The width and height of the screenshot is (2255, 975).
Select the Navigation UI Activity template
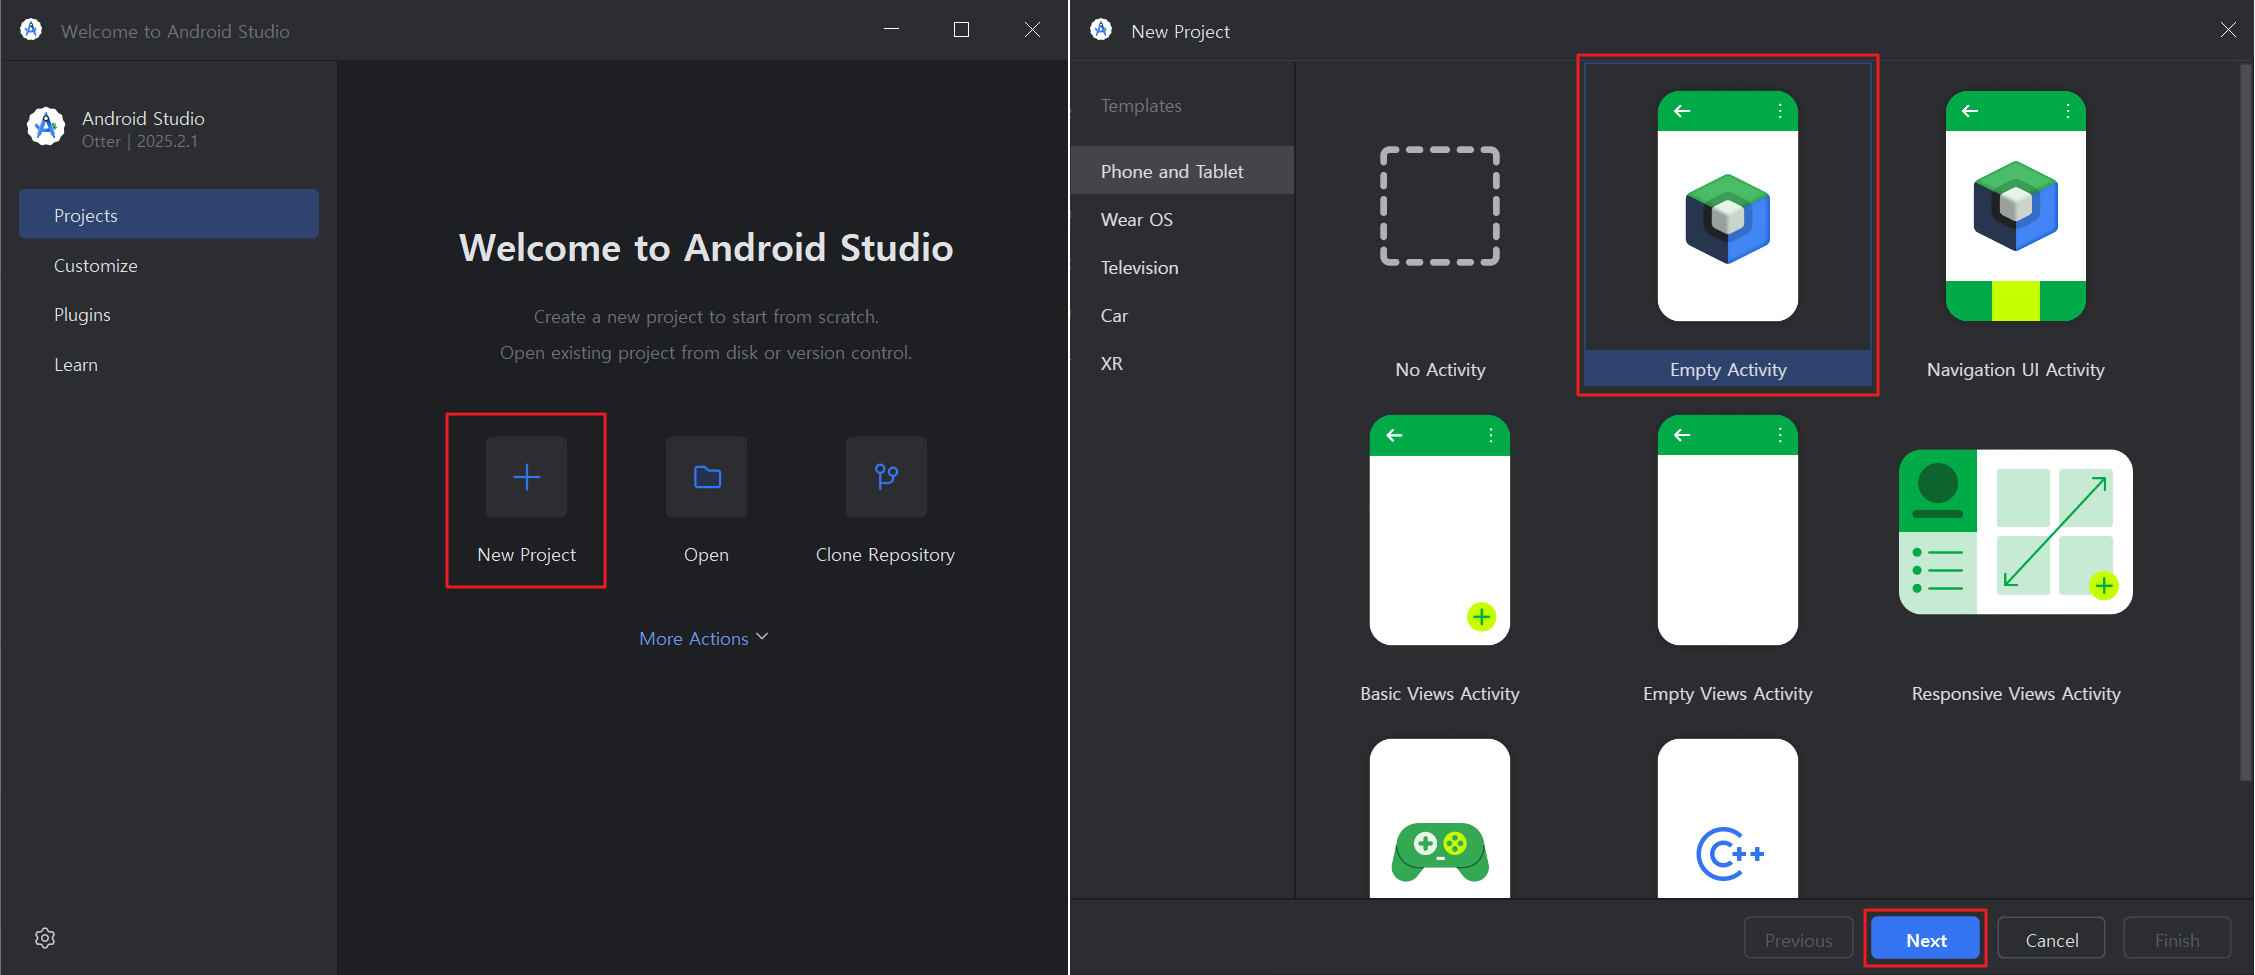click(2016, 206)
